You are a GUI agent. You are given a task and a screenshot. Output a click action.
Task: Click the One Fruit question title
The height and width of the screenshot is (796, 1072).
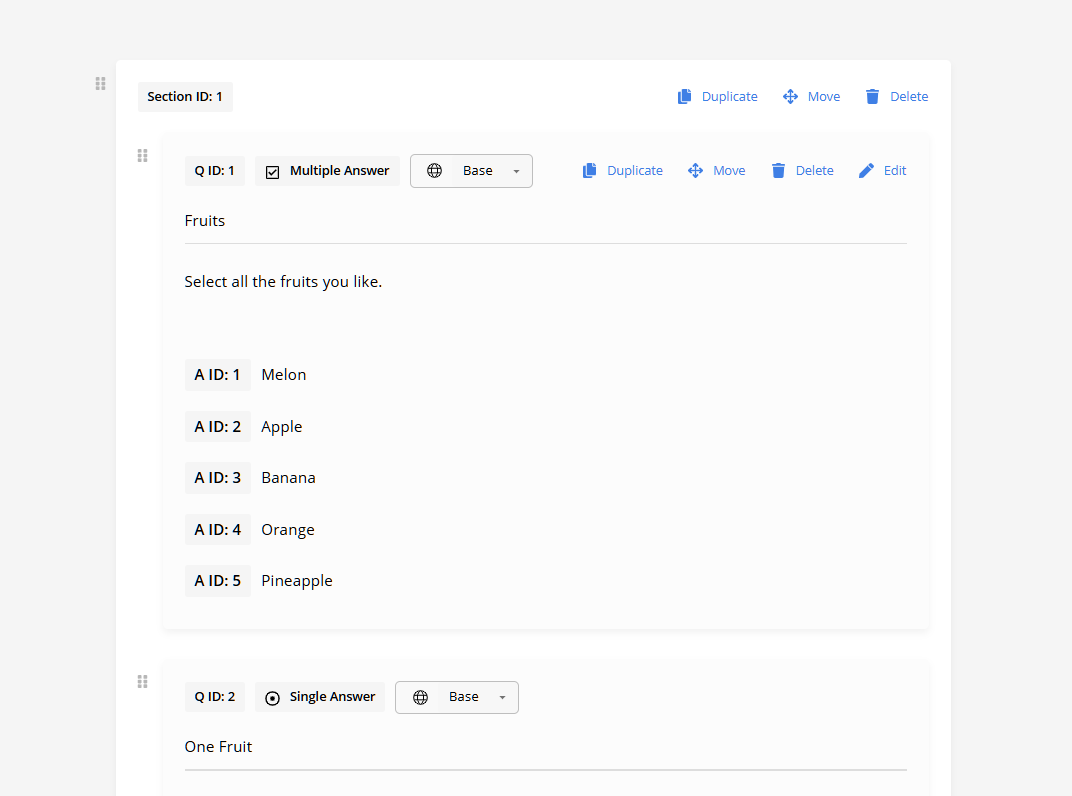click(218, 747)
